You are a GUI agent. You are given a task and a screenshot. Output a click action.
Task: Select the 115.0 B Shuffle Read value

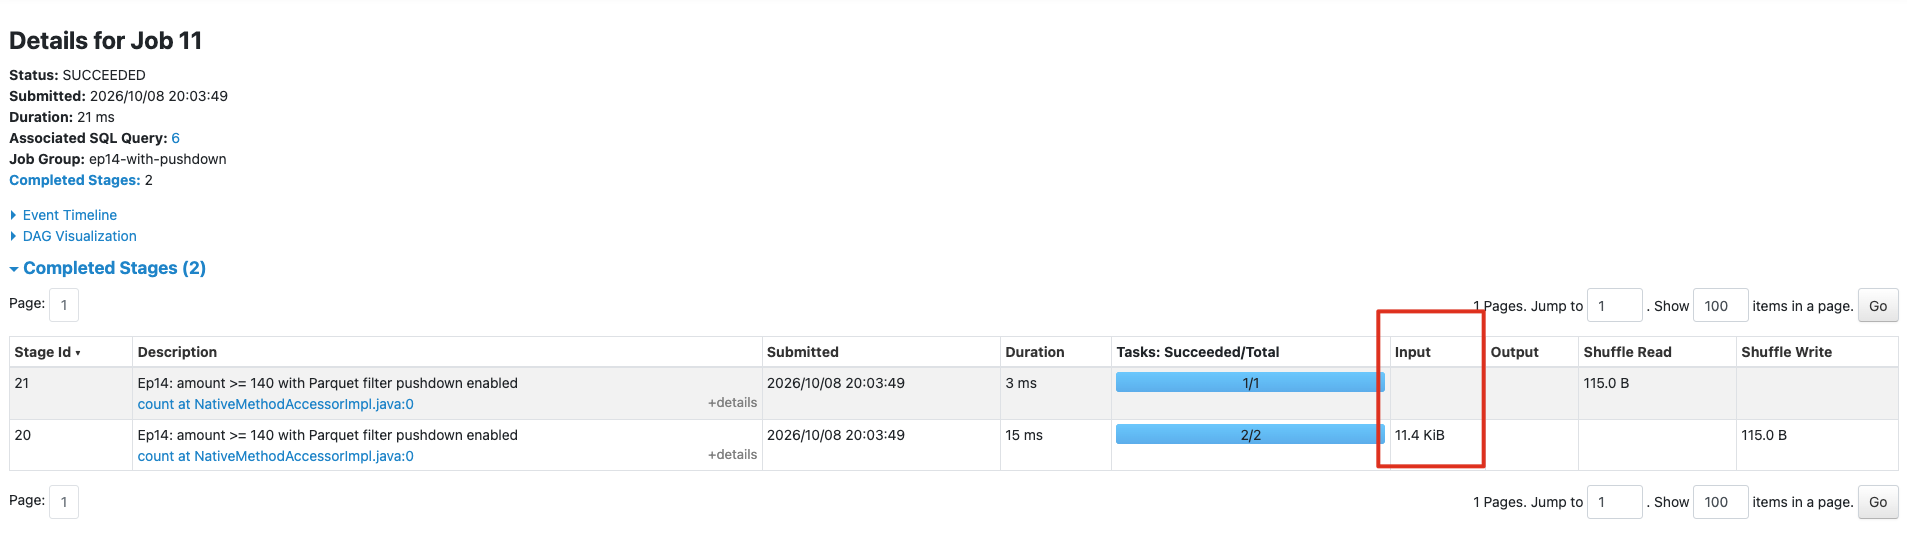click(x=1606, y=383)
